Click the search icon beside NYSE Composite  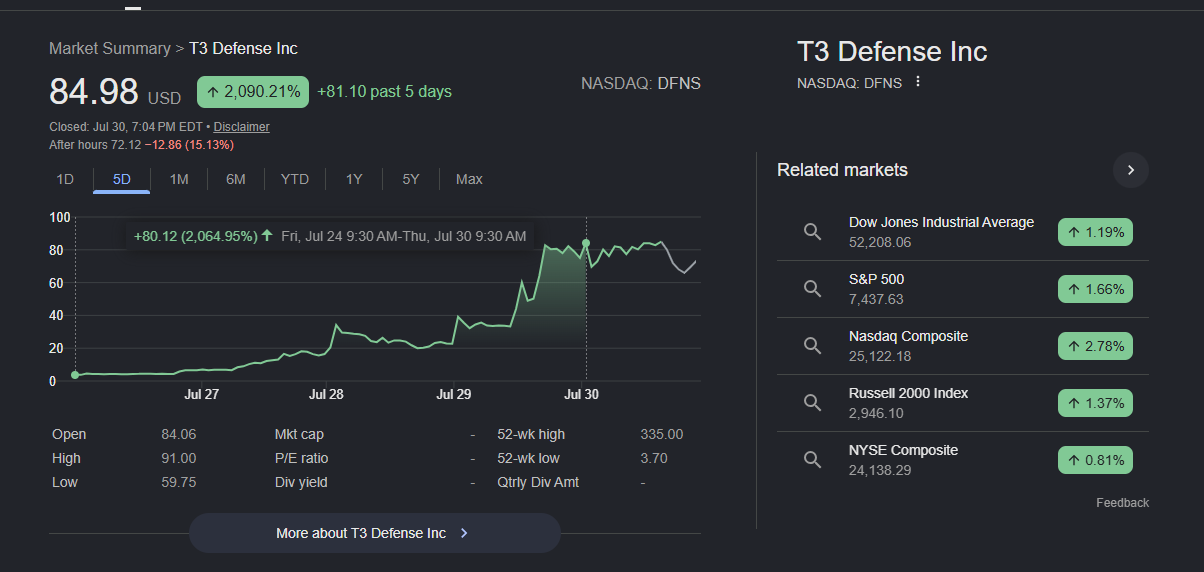point(813,460)
